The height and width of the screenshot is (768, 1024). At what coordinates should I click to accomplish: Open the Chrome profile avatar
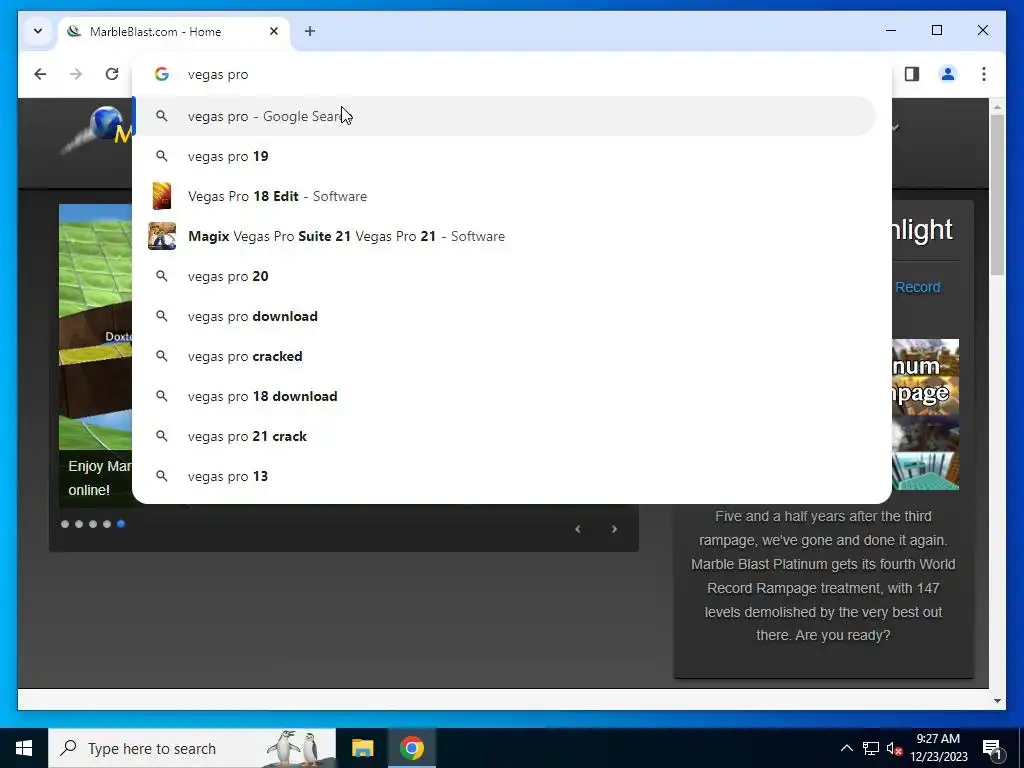pos(948,74)
